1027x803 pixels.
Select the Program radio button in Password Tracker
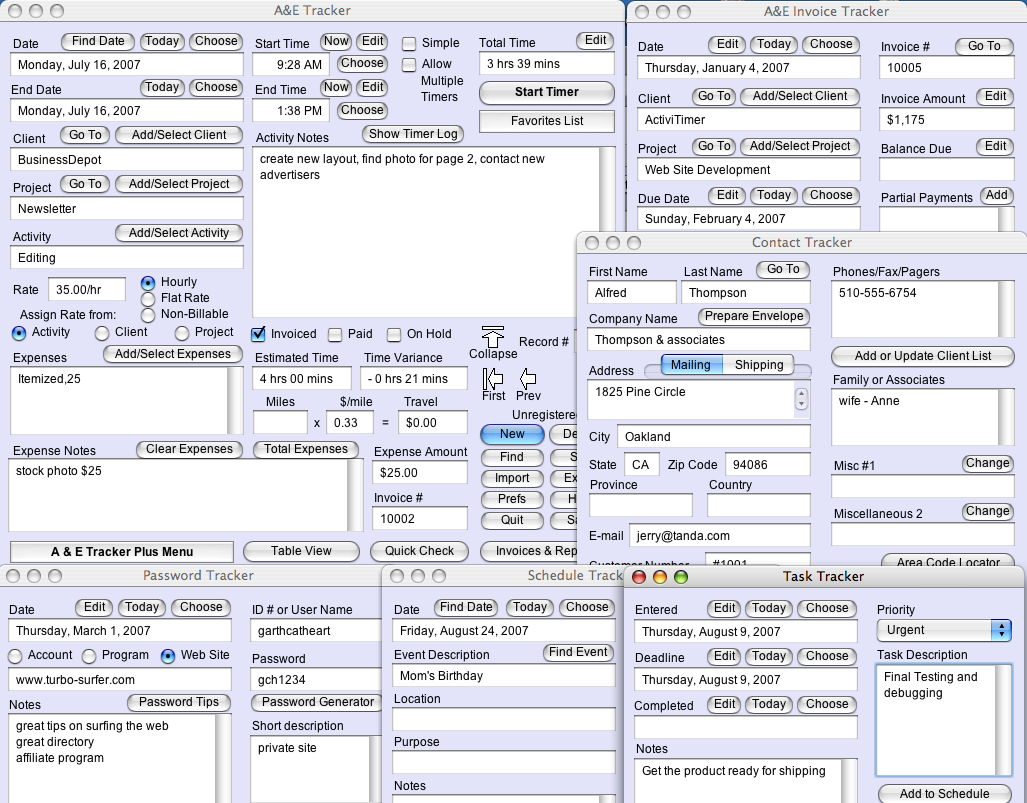tap(89, 656)
